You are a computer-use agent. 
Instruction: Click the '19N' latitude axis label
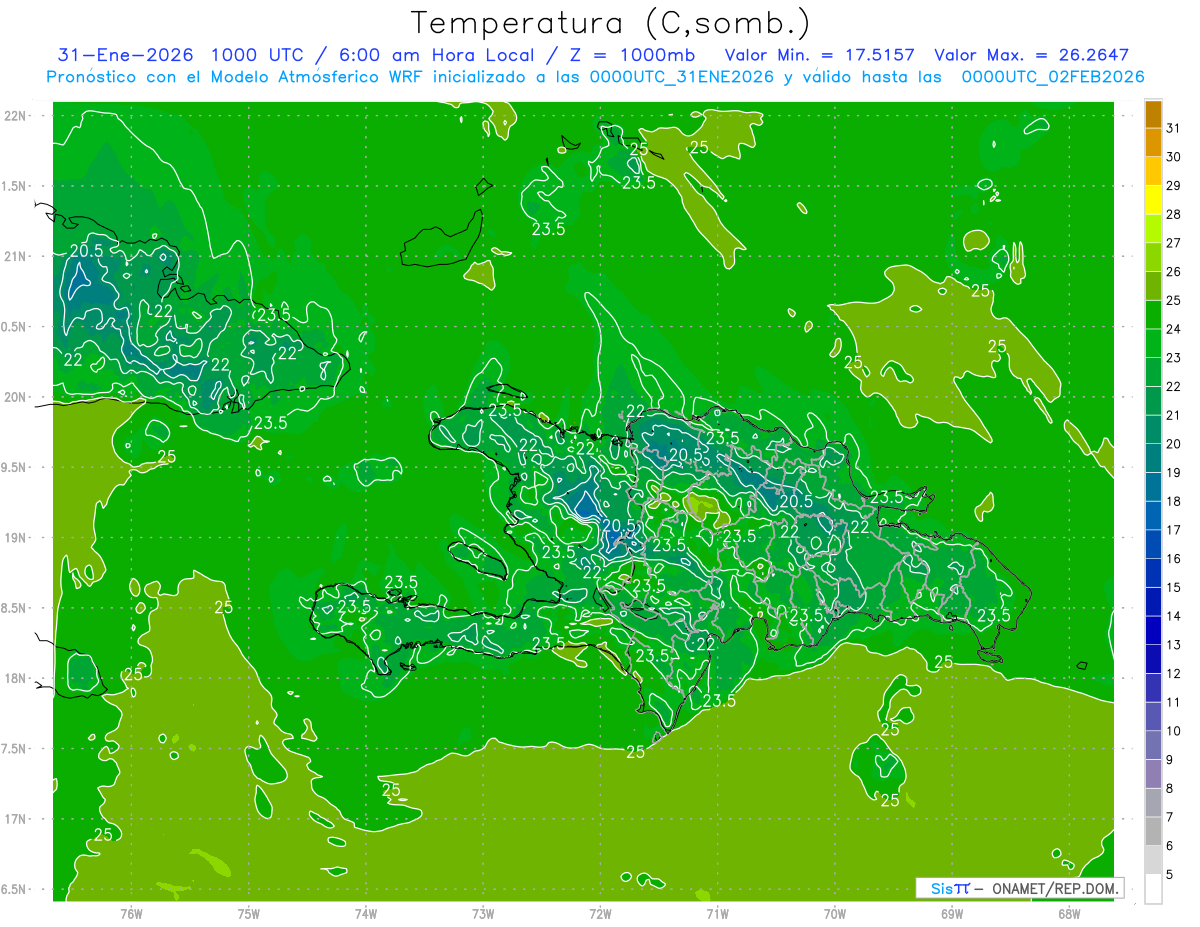coord(15,538)
